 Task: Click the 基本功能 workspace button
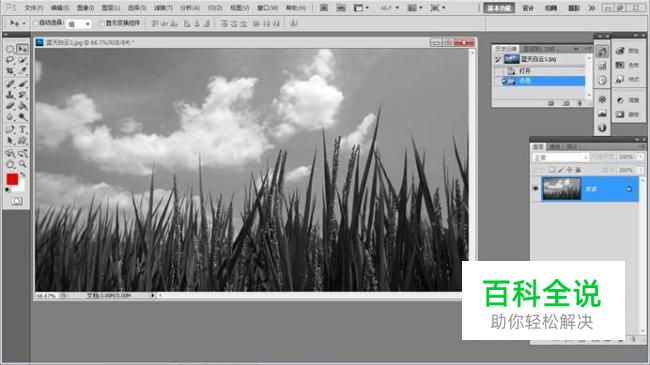coord(499,8)
